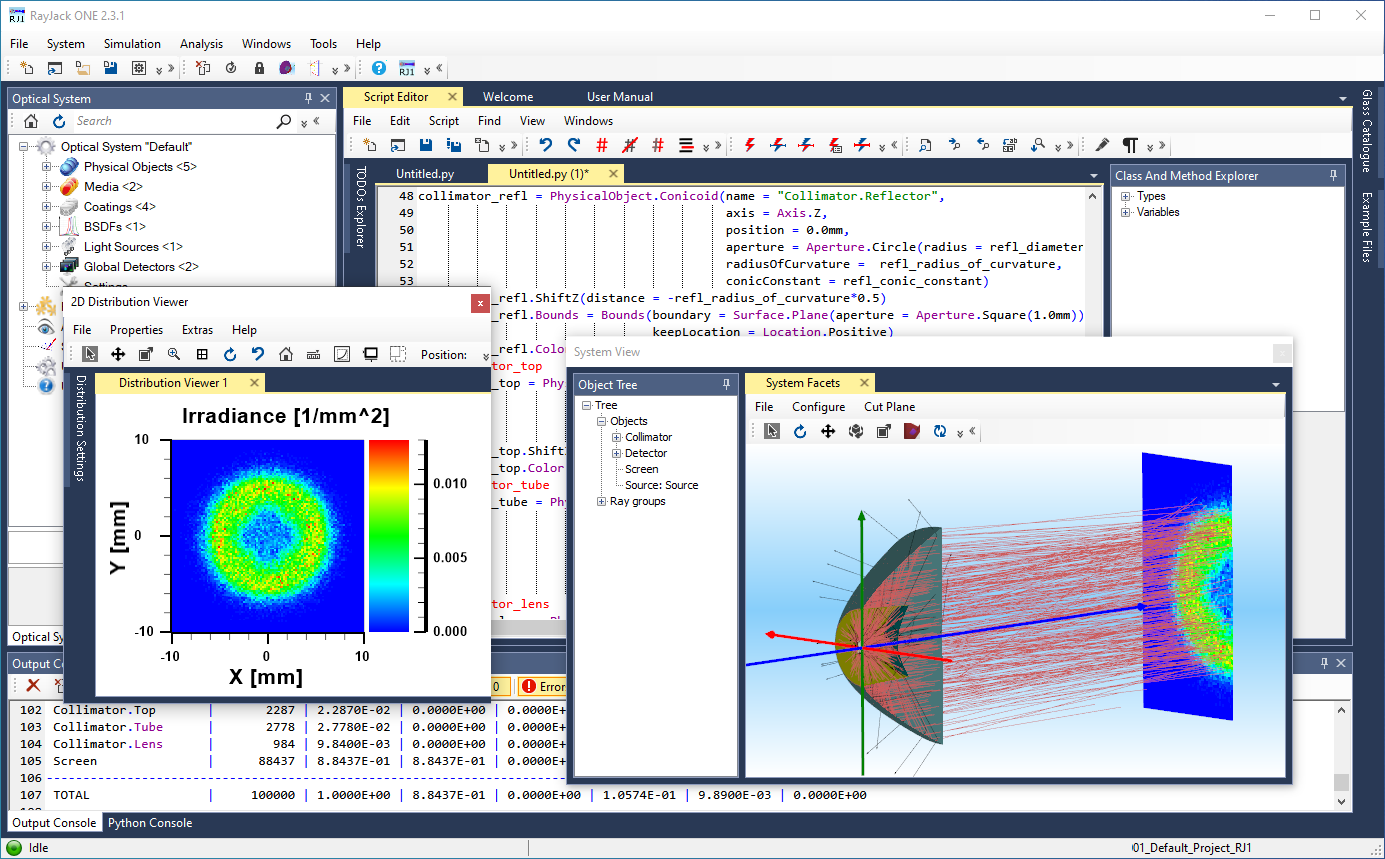Open the Glass Catalogue side panel

pos(1367,131)
